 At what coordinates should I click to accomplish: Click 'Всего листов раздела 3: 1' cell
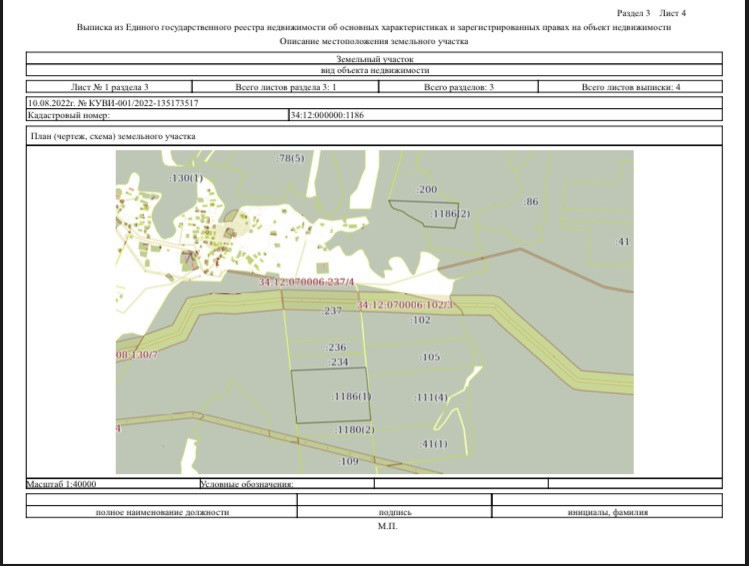(286, 87)
